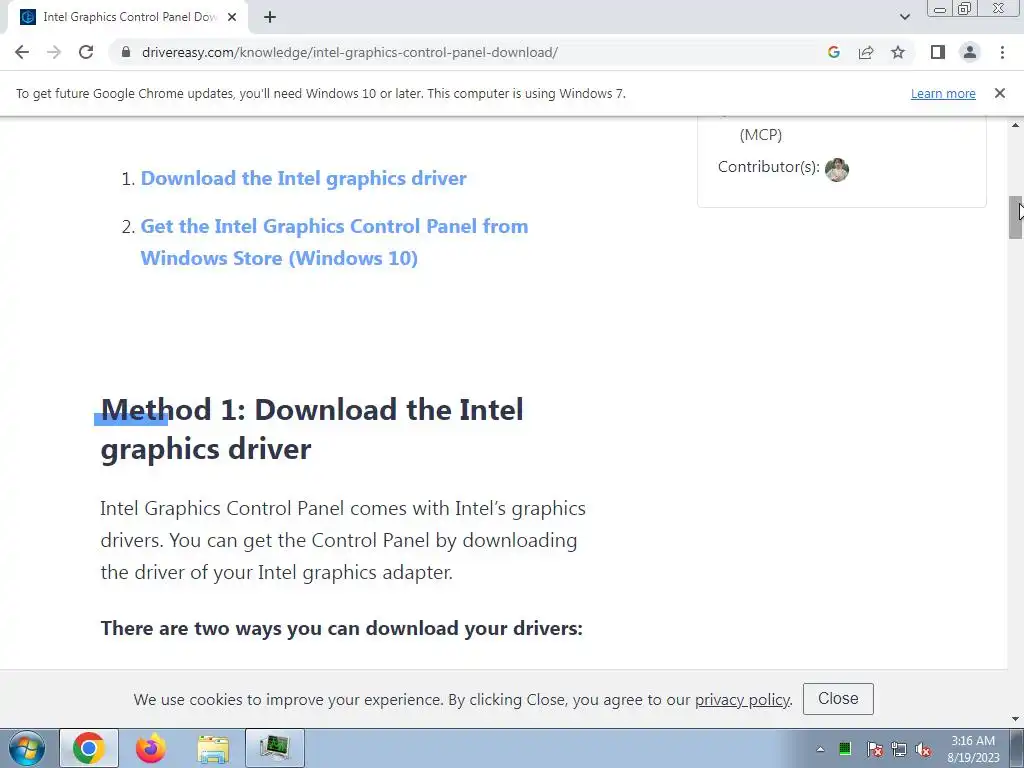Dismiss the Windows 7 update notice
The width and height of the screenshot is (1024, 768).
point(999,93)
